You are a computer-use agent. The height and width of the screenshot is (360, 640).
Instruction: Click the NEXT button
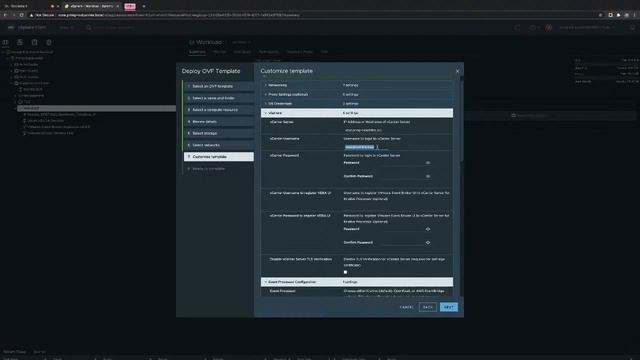pyautogui.click(x=449, y=307)
